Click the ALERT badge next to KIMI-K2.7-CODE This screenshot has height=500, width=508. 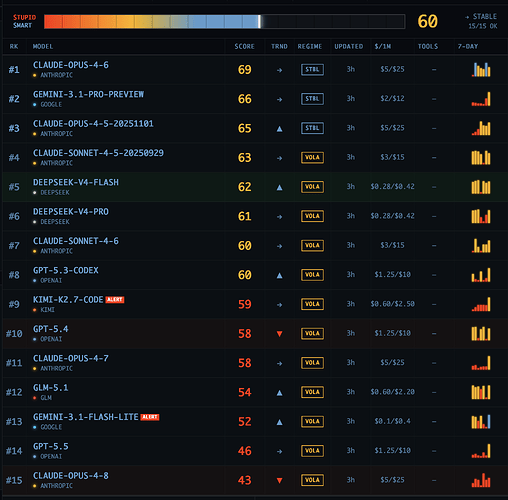pos(115,300)
